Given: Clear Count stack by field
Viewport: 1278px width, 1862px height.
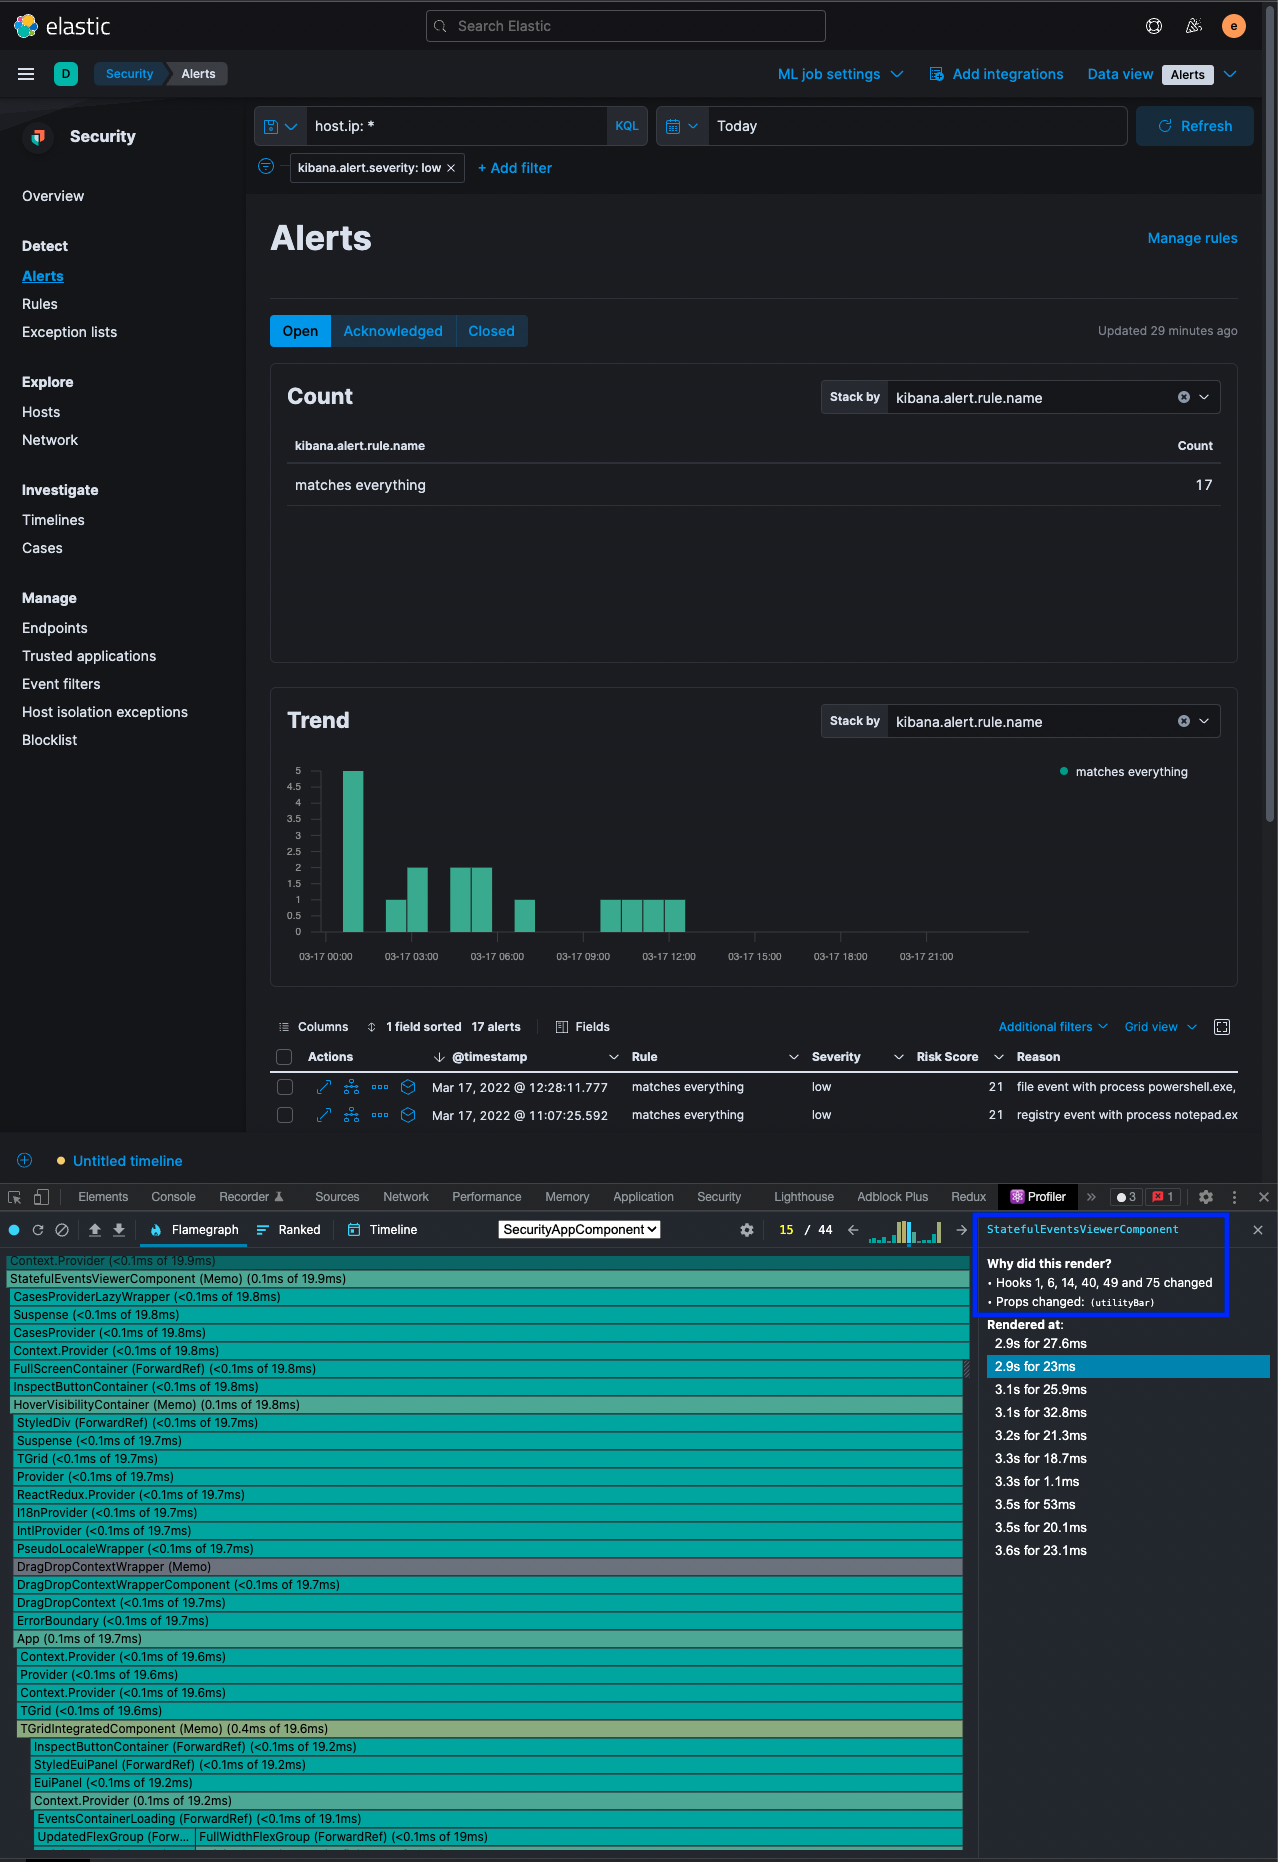Looking at the screenshot, I should (1184, 397).
